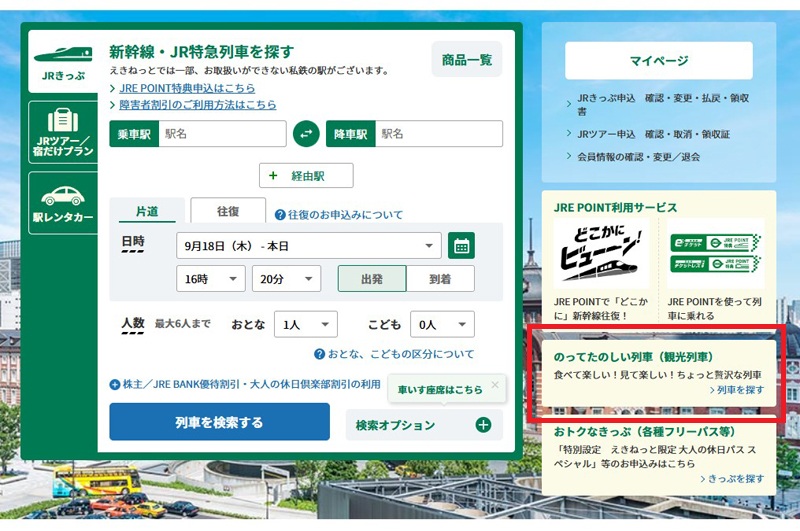Open JRE POINTで「どこかに」新幹線往復! text
Image resolution: width=800 pixels, height=531 pixels.
(x=601, y=308)
